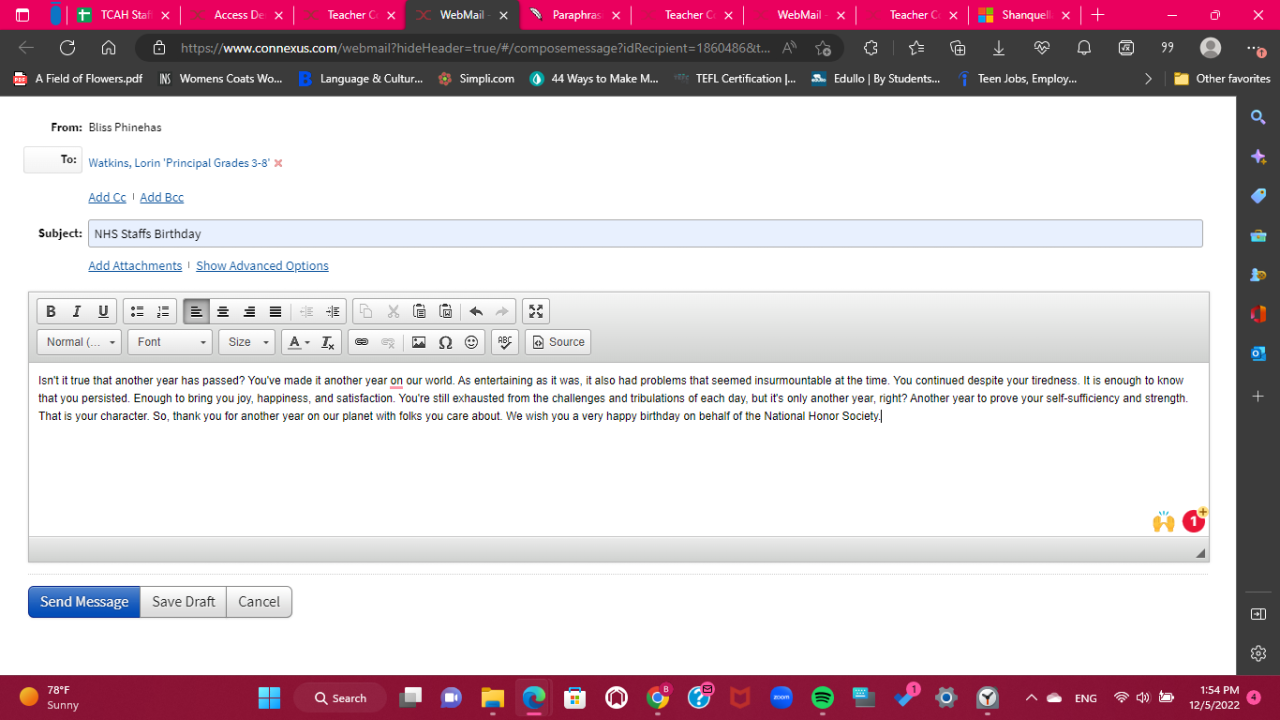Open the clapping hands extension icon

1163,521
